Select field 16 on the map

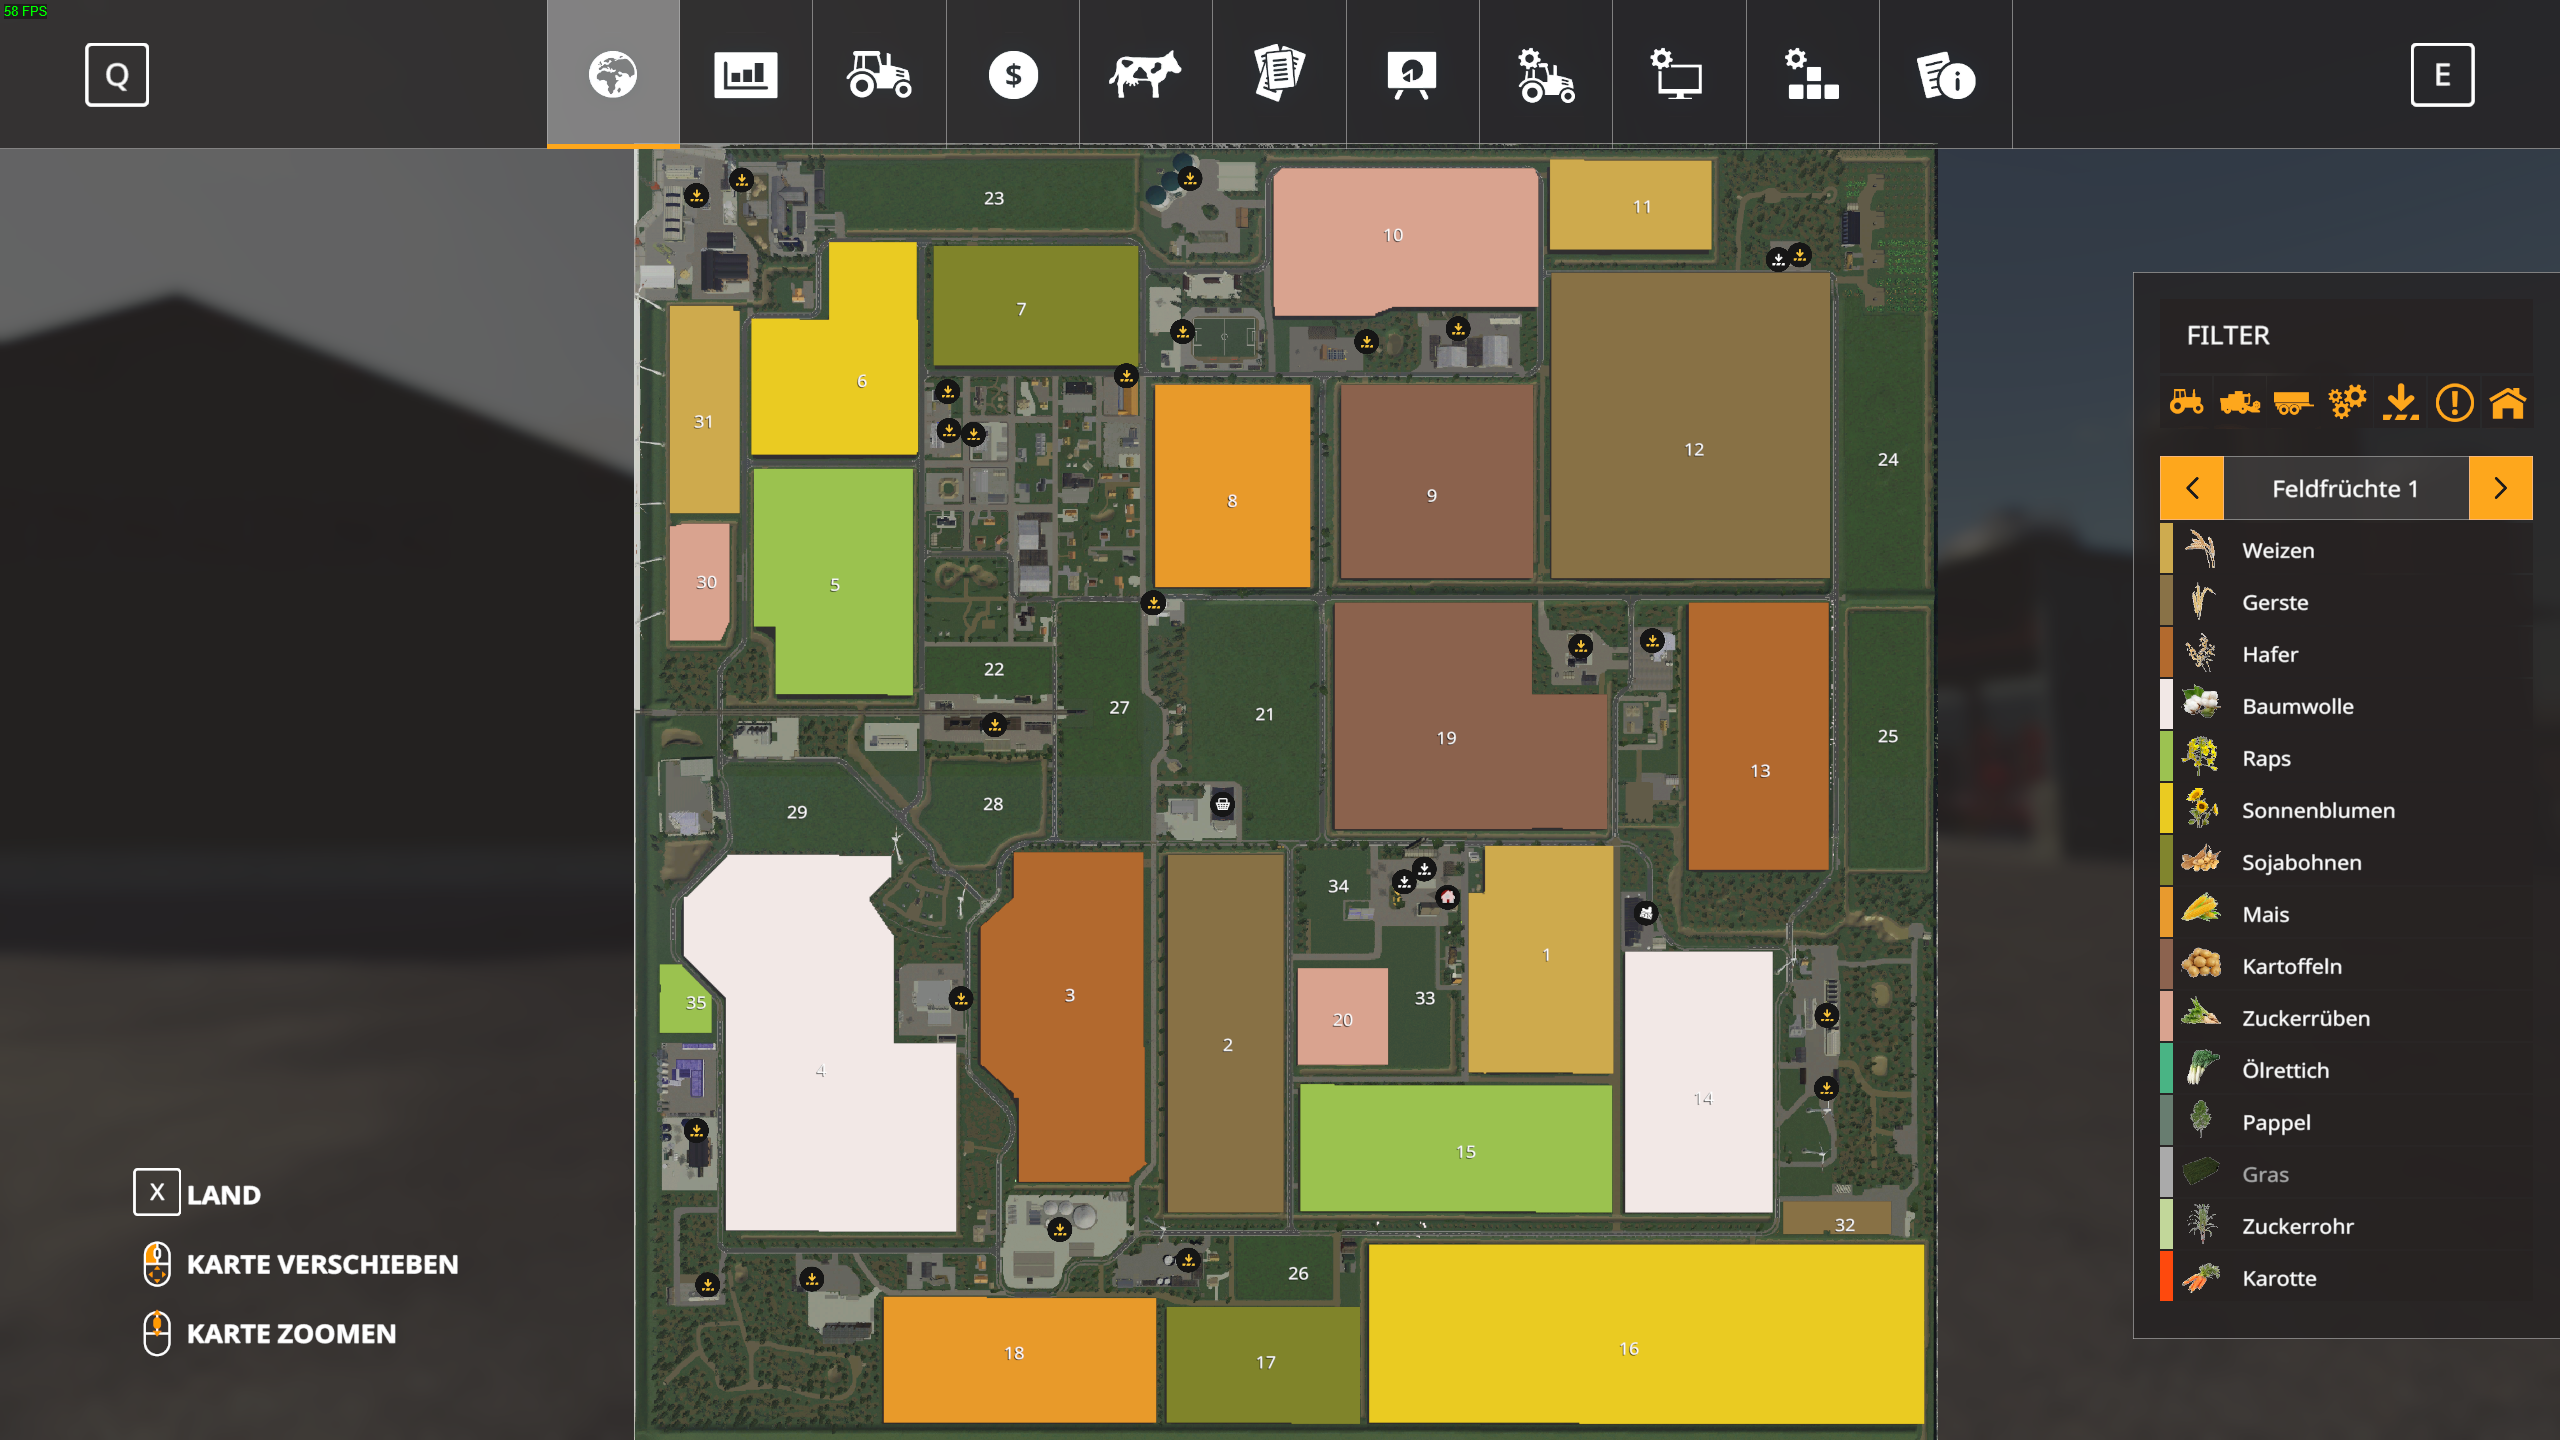click(x=1646, y=1333)
